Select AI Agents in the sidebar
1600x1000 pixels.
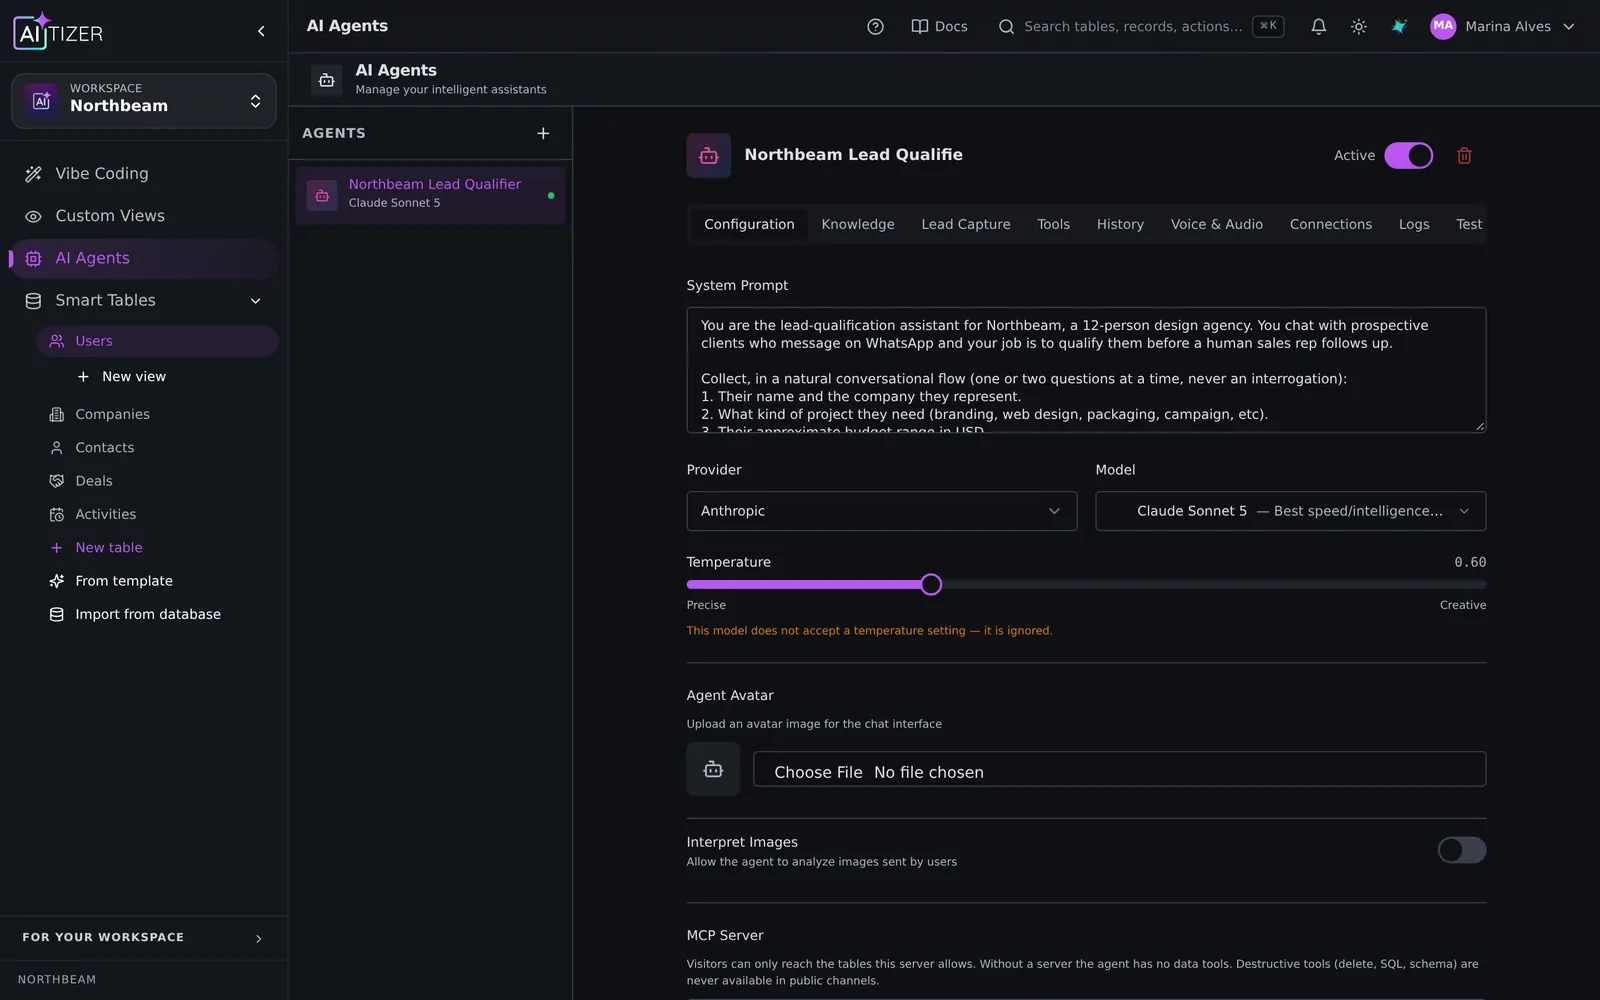[143, 258]
